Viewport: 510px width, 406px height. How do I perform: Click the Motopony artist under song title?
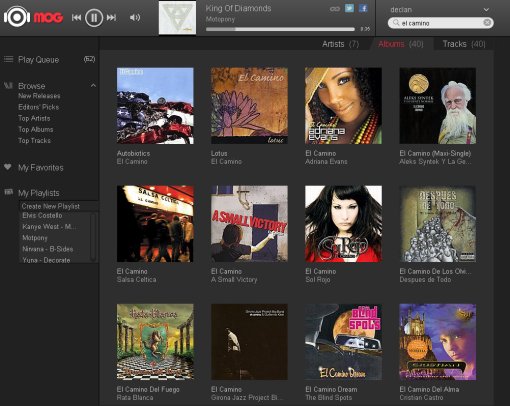tap(220, 19)
